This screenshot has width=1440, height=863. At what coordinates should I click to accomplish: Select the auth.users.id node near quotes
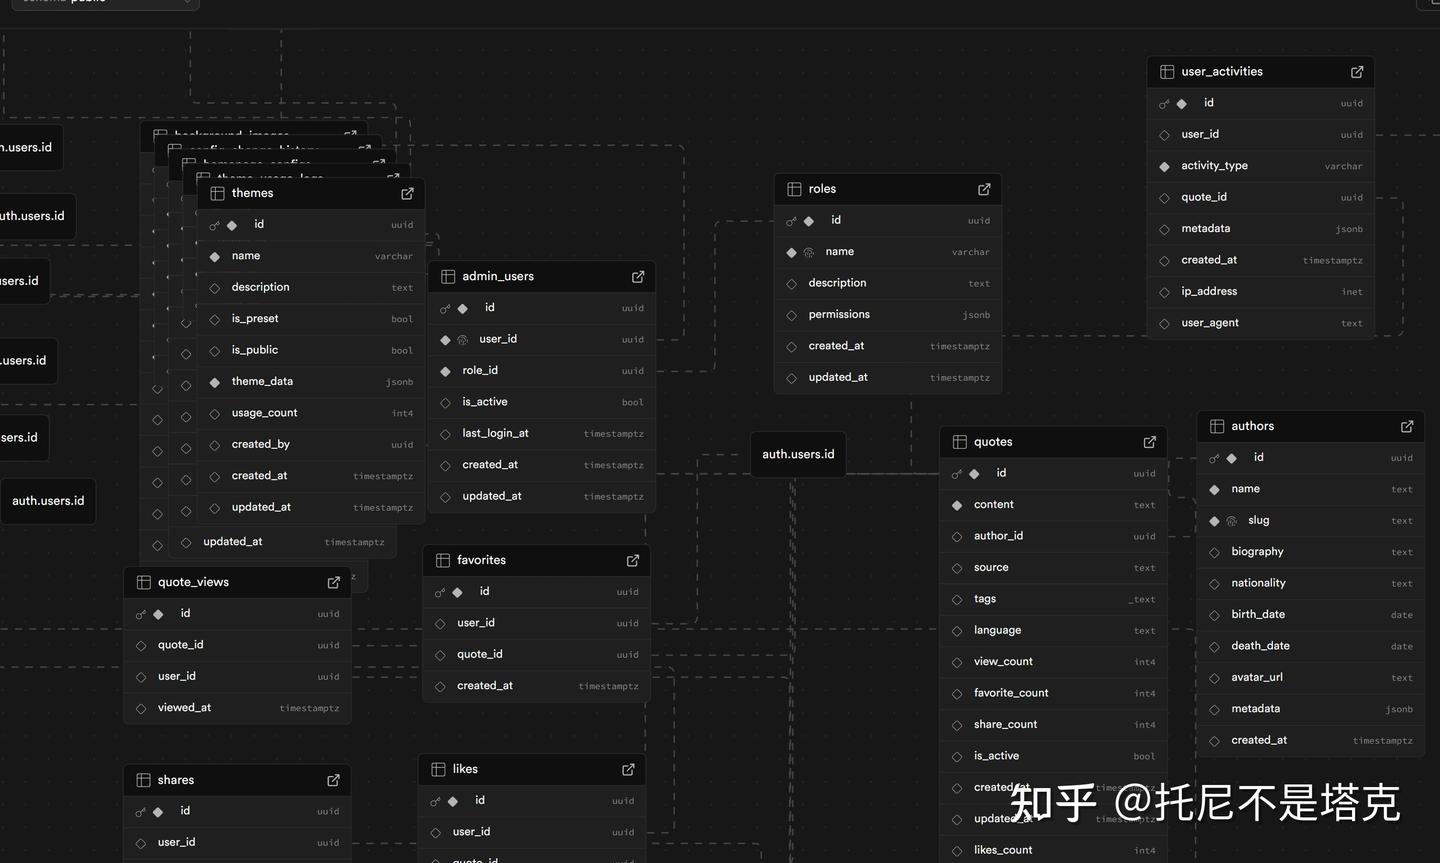point(798,454)
